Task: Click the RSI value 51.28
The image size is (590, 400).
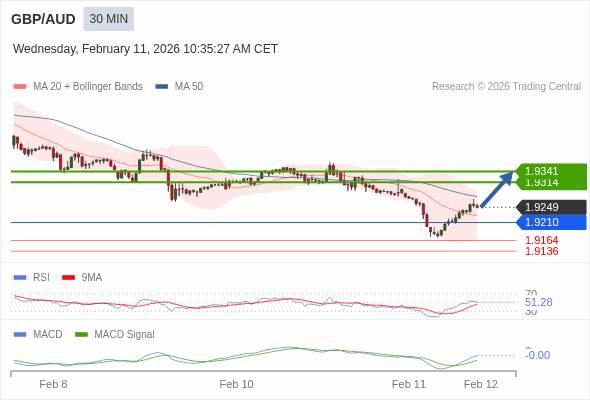Action: tap(538, 302)
